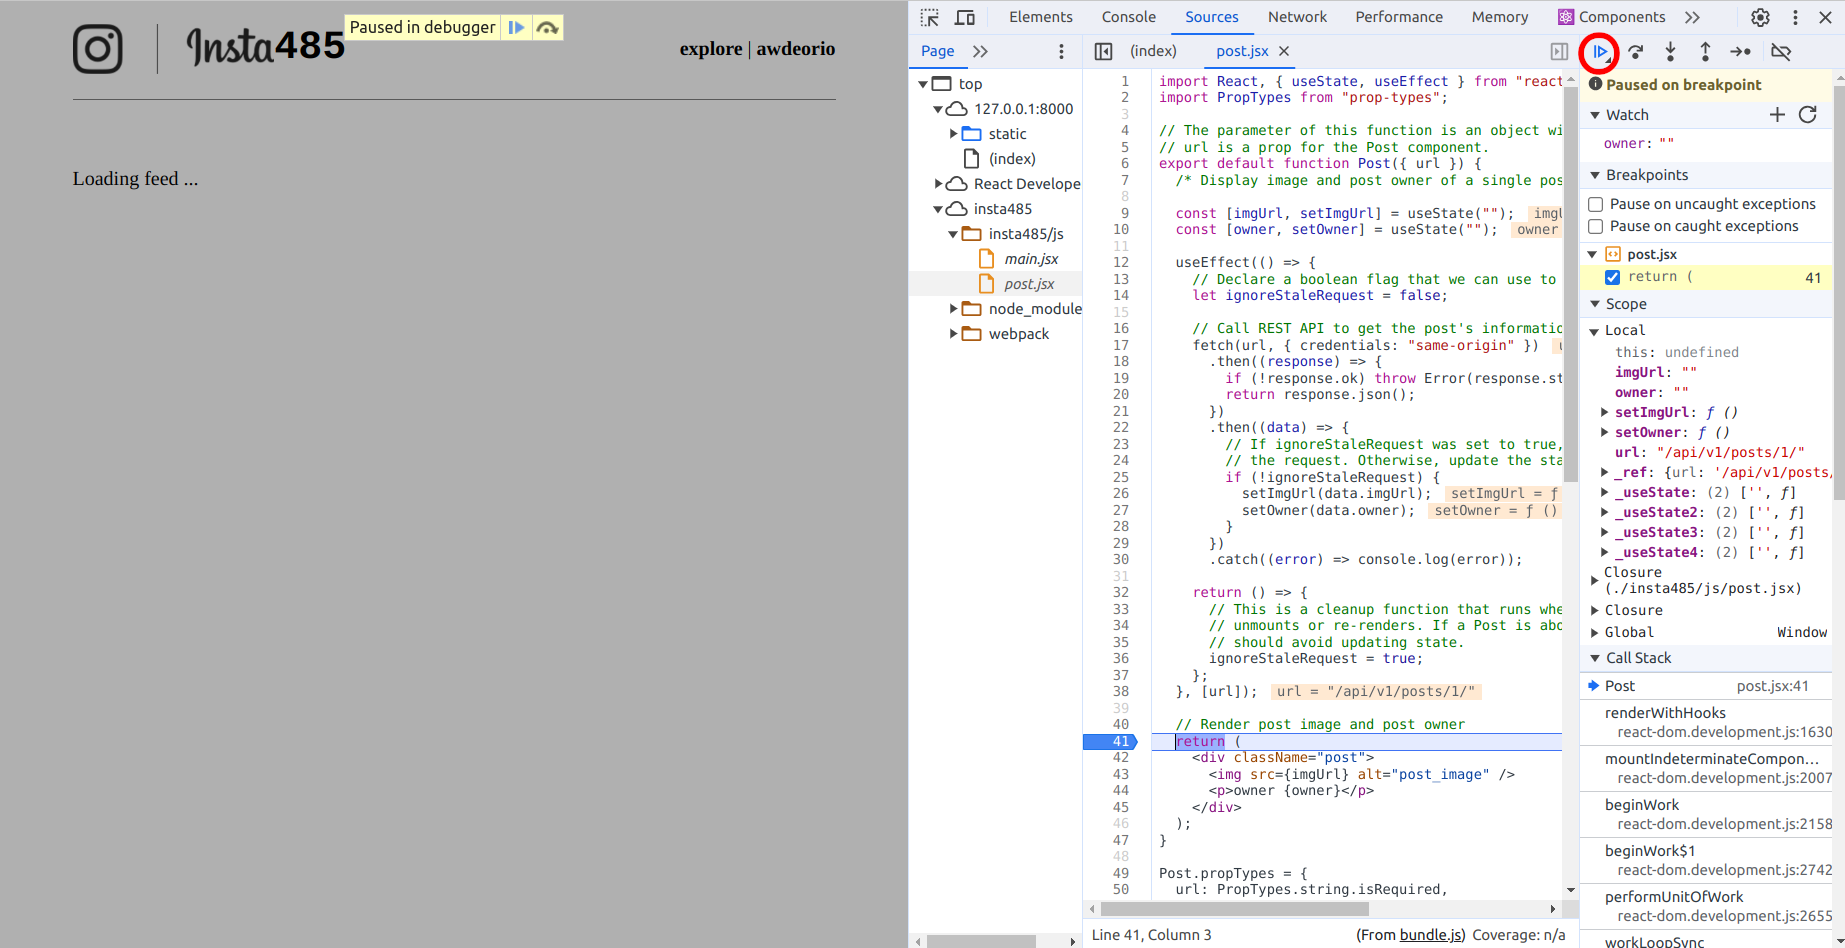Close the DevTools panel
The image size is (1845, 948).
[1827, 17]
